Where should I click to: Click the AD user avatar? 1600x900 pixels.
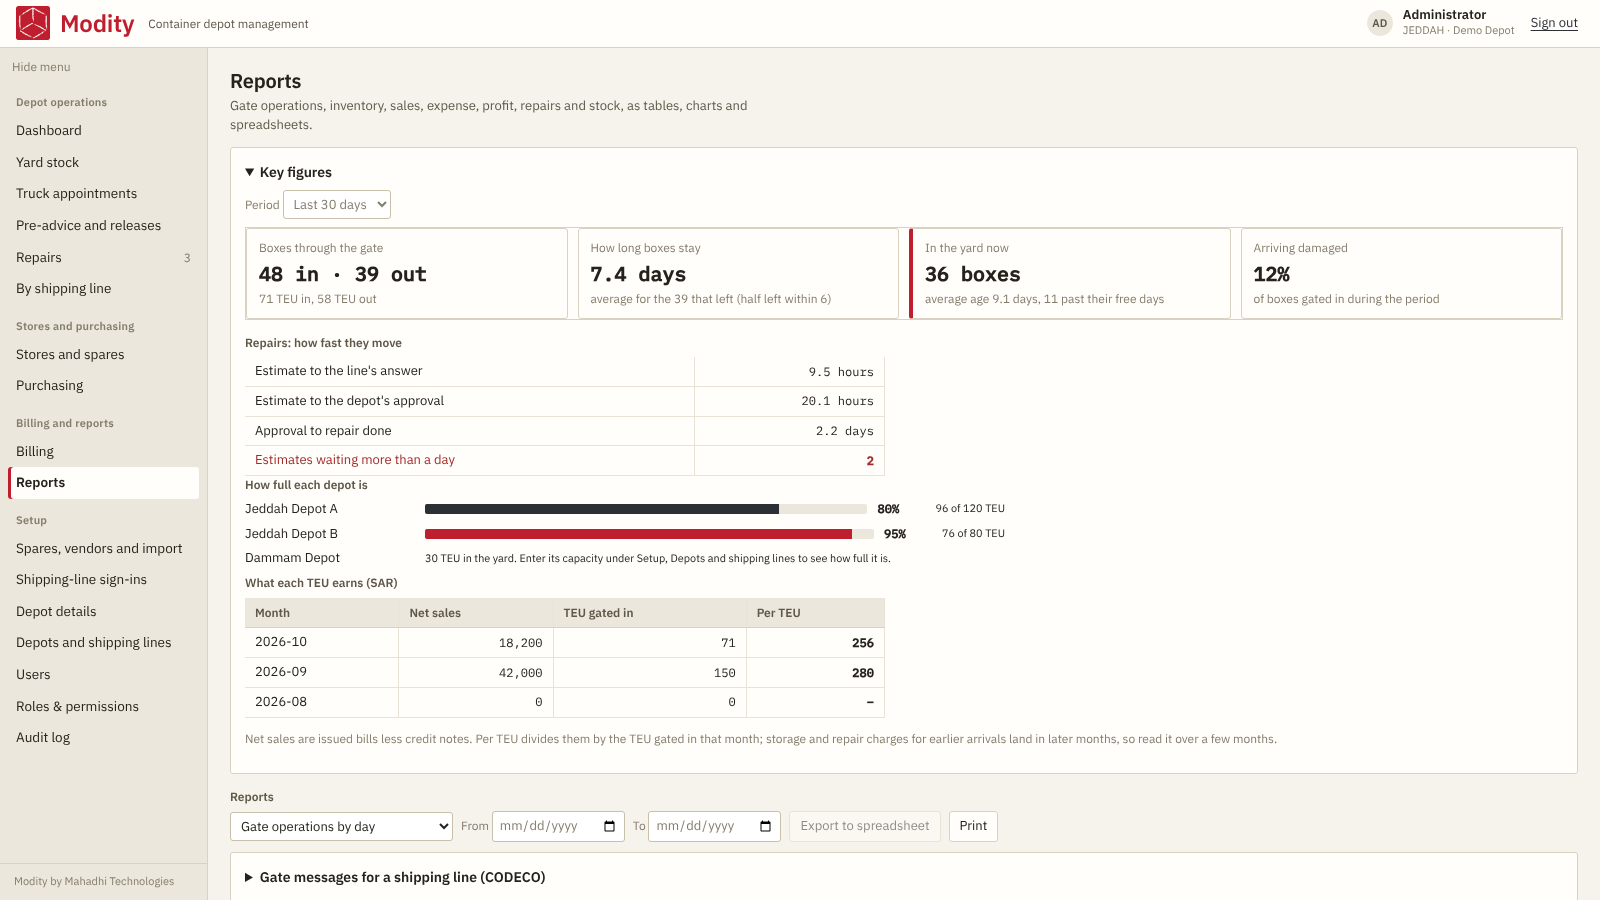click(x=1379, y=23)
